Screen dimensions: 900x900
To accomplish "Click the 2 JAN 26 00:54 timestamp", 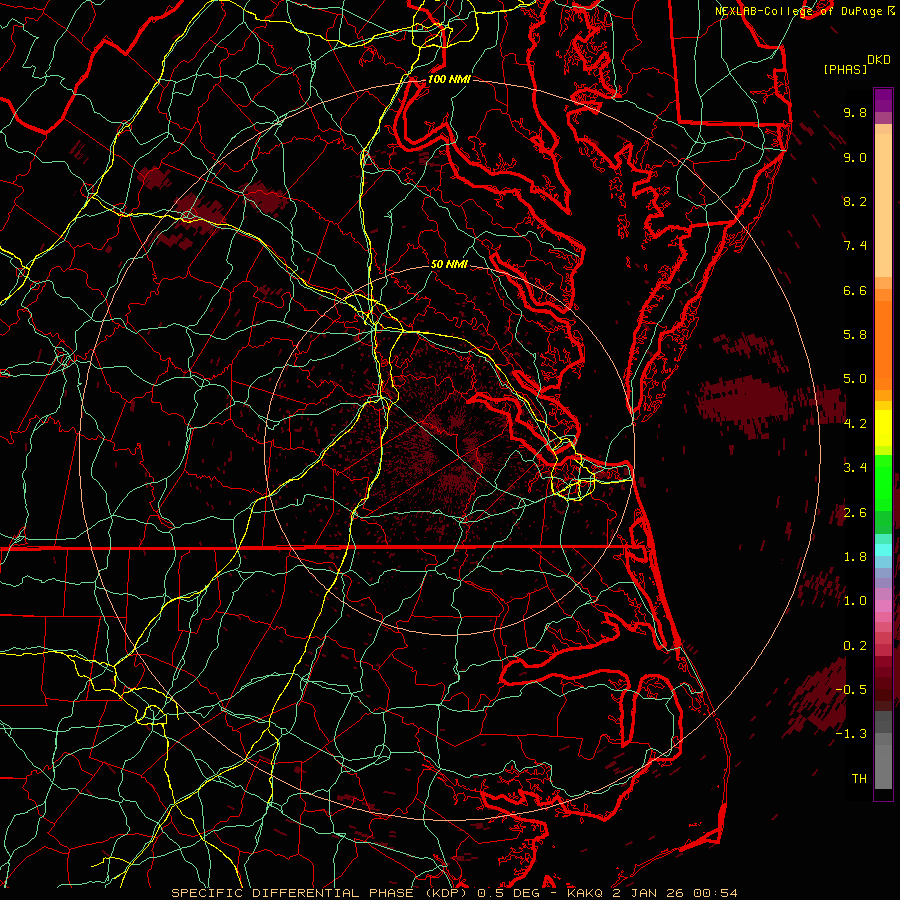I will pos(676,893).
